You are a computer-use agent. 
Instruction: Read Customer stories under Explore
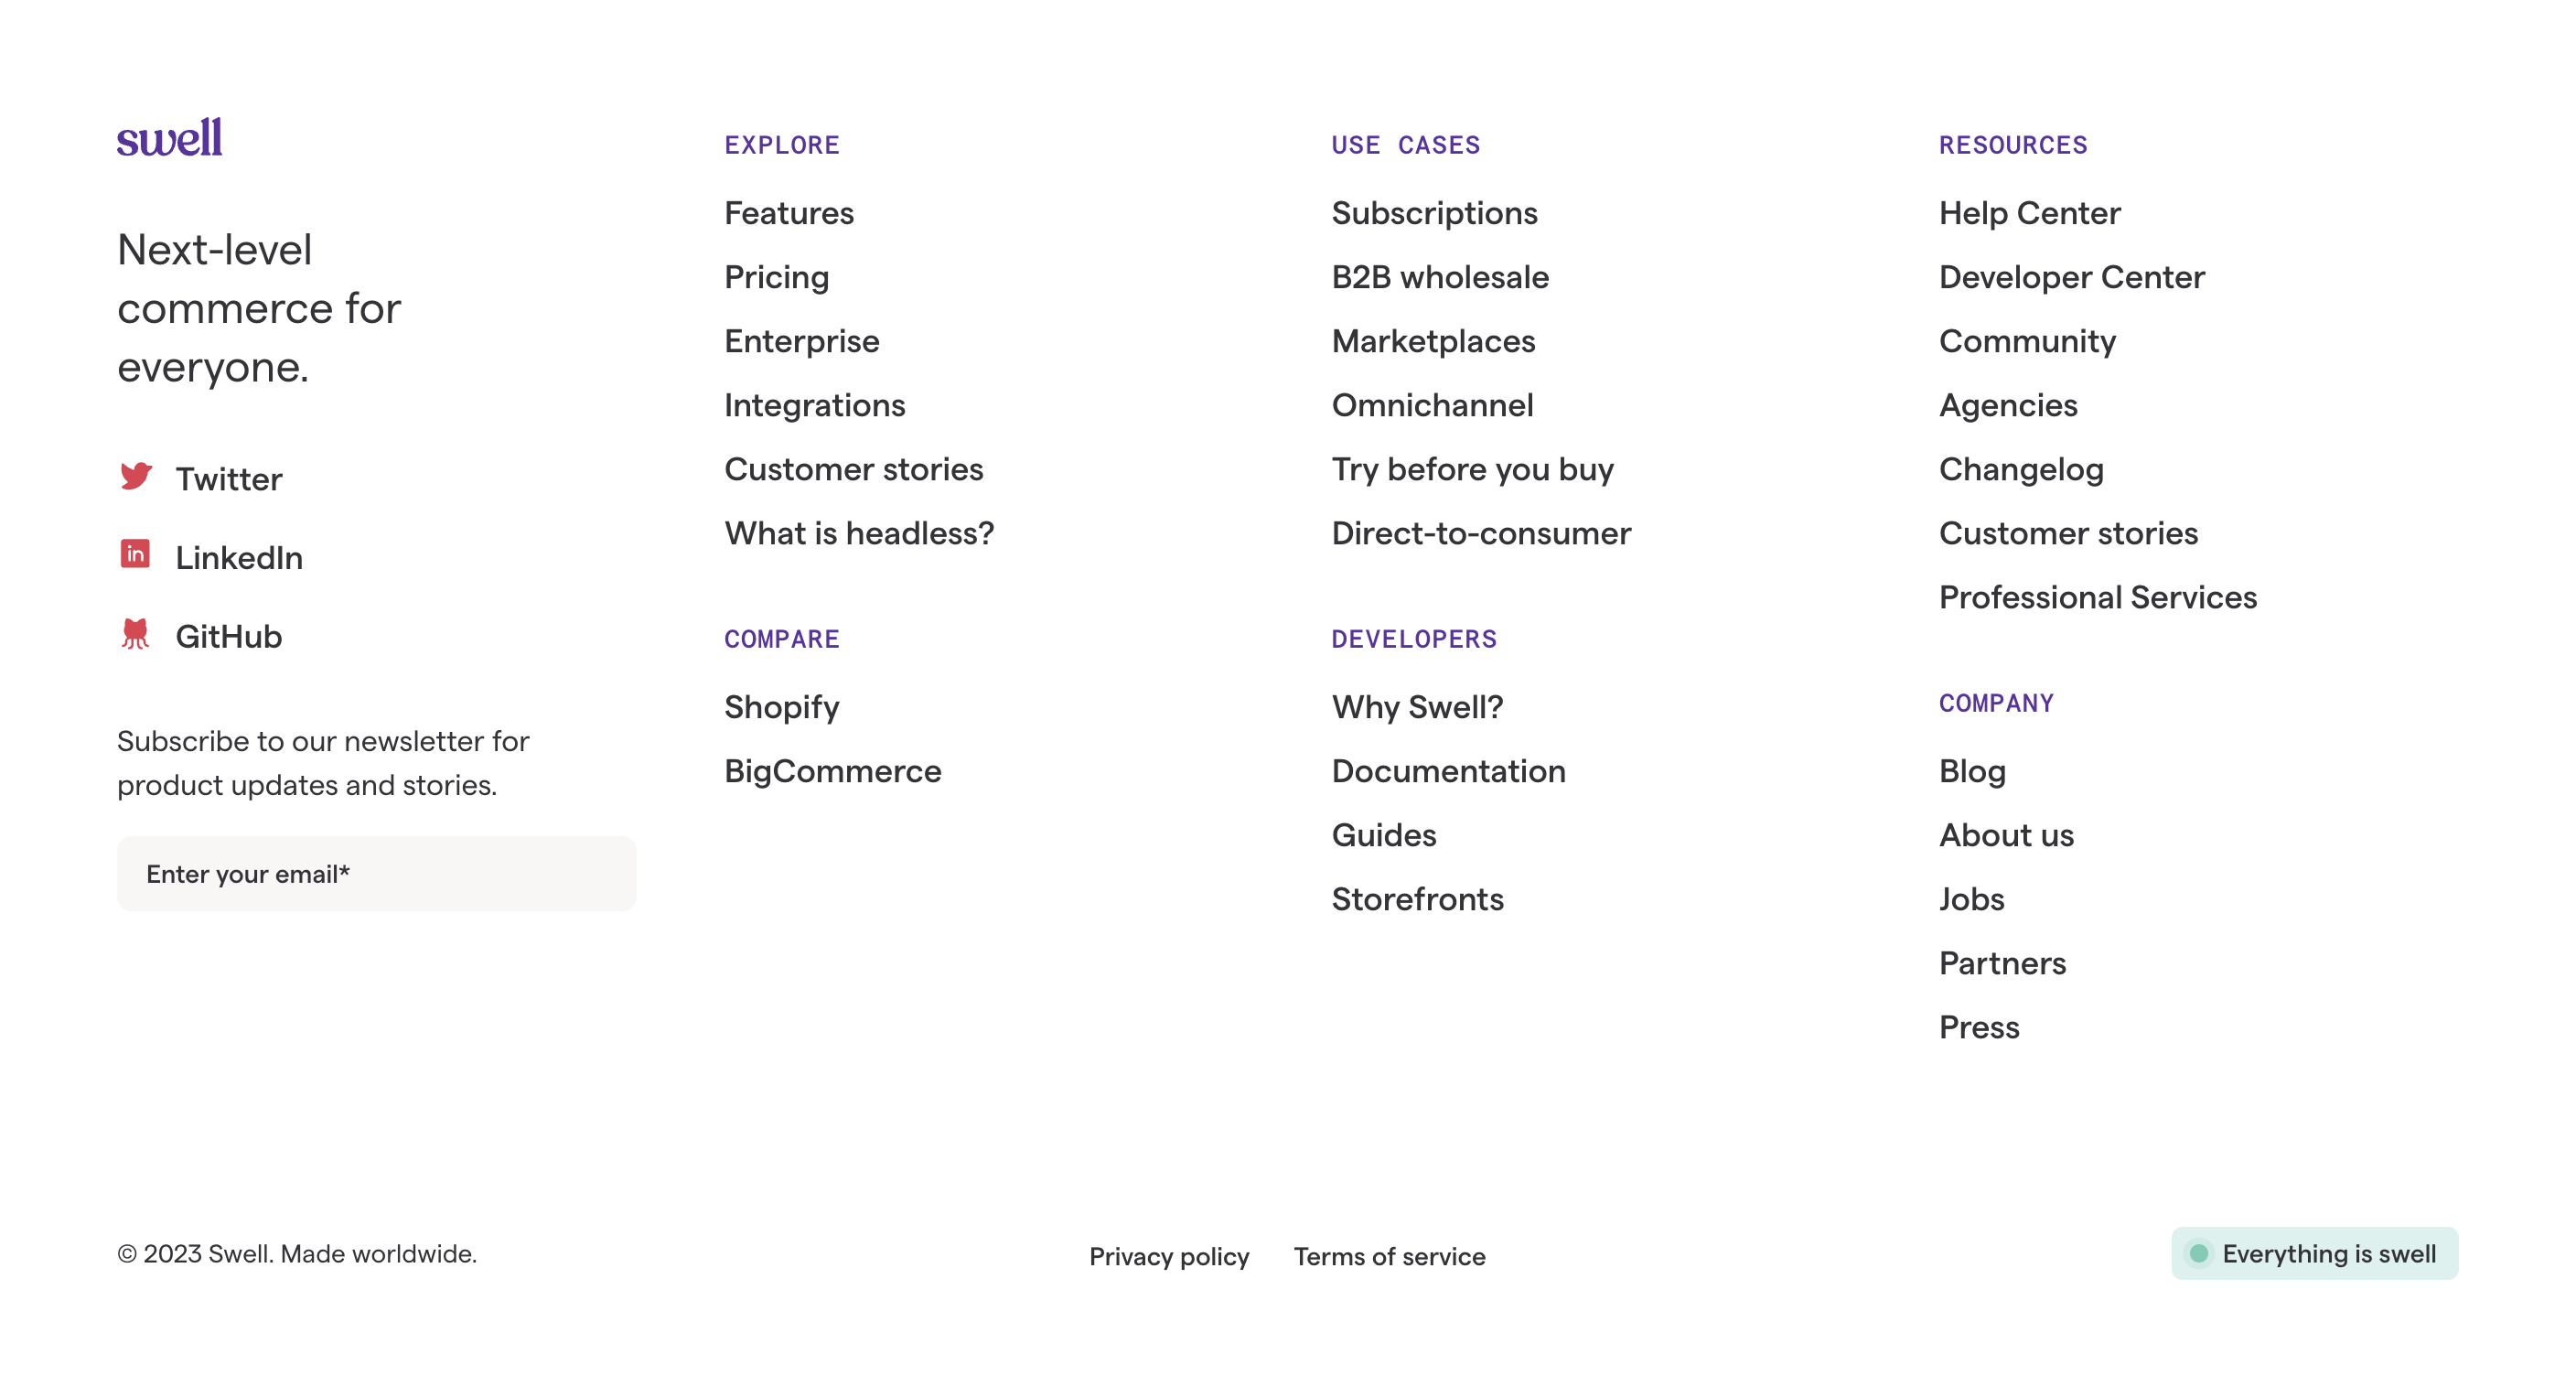[x=853, y=469]
